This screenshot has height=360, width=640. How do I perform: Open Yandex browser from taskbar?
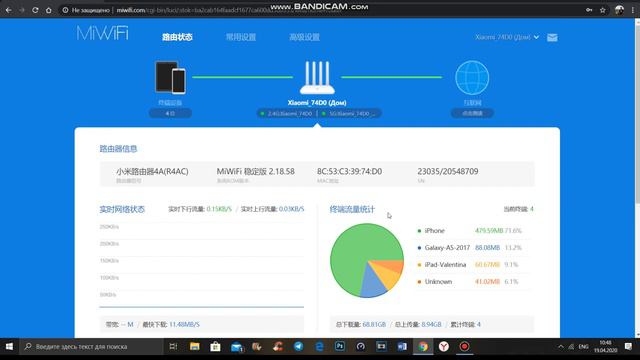coord(444,347)
